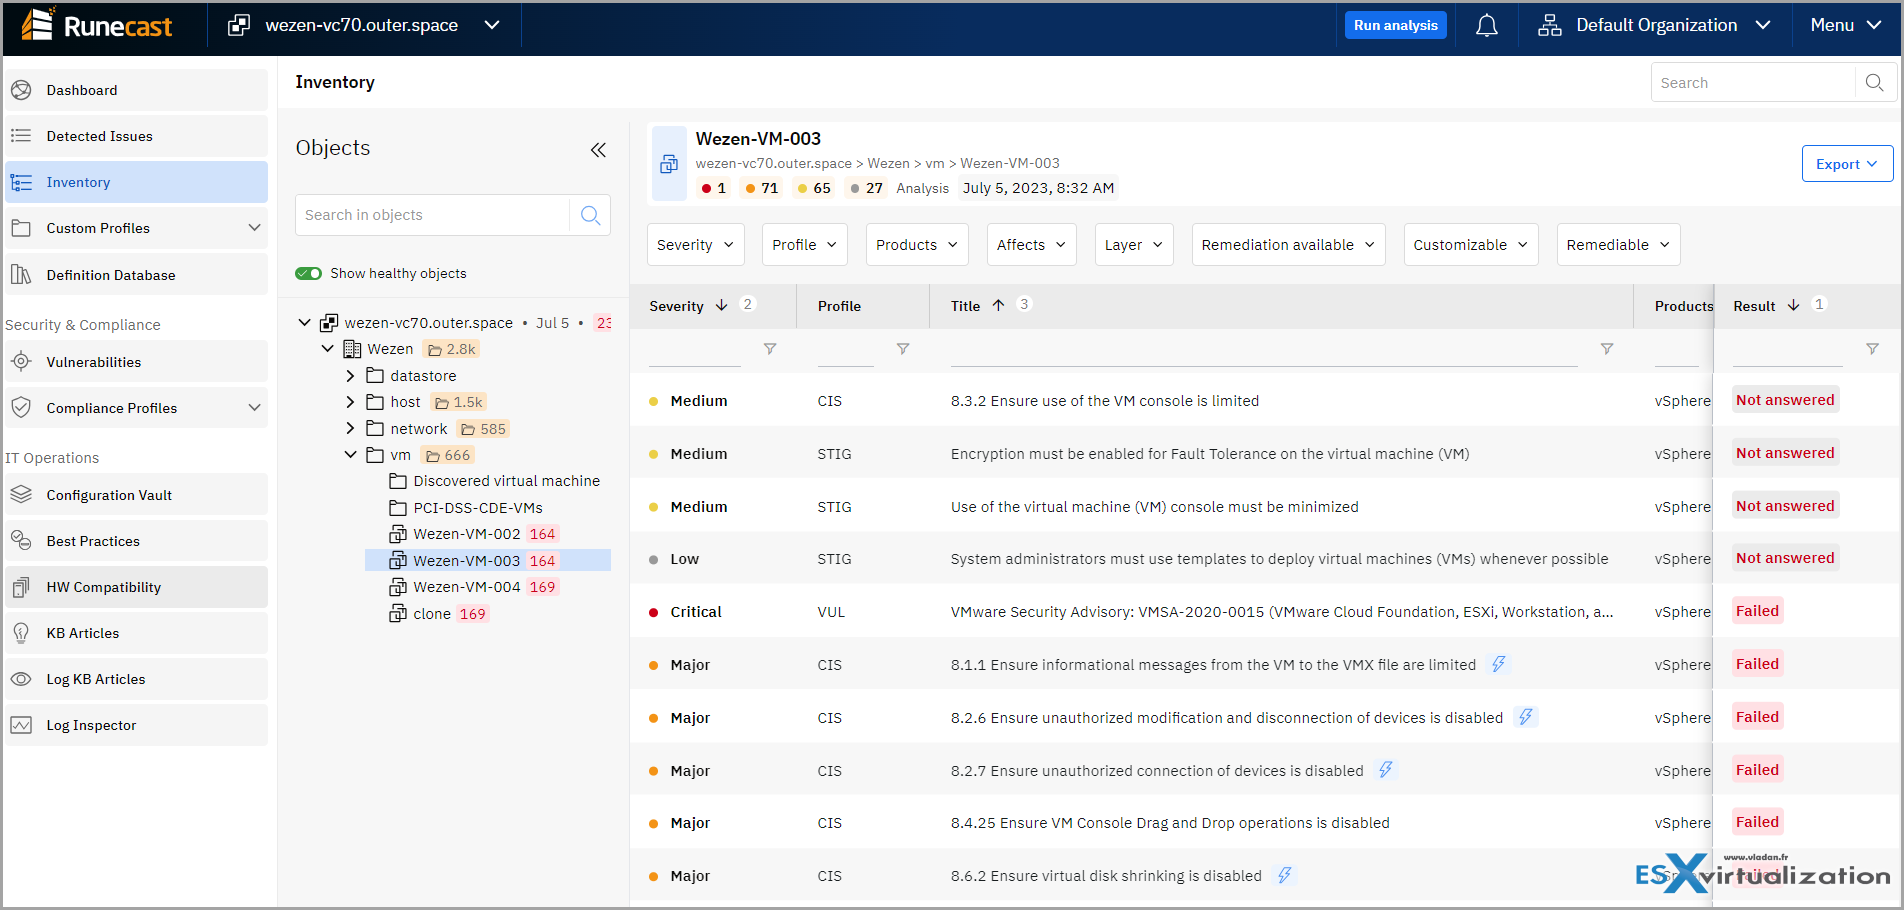Open the Products filter dropdown
The height and width of the screenshot is (910, 1904).
917,245
